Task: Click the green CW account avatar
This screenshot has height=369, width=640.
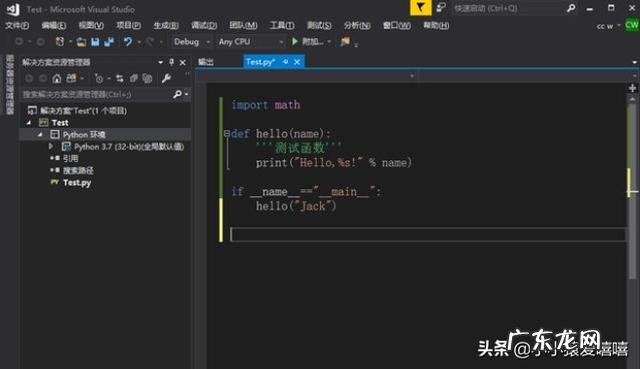Action: (x=632, y=24)
